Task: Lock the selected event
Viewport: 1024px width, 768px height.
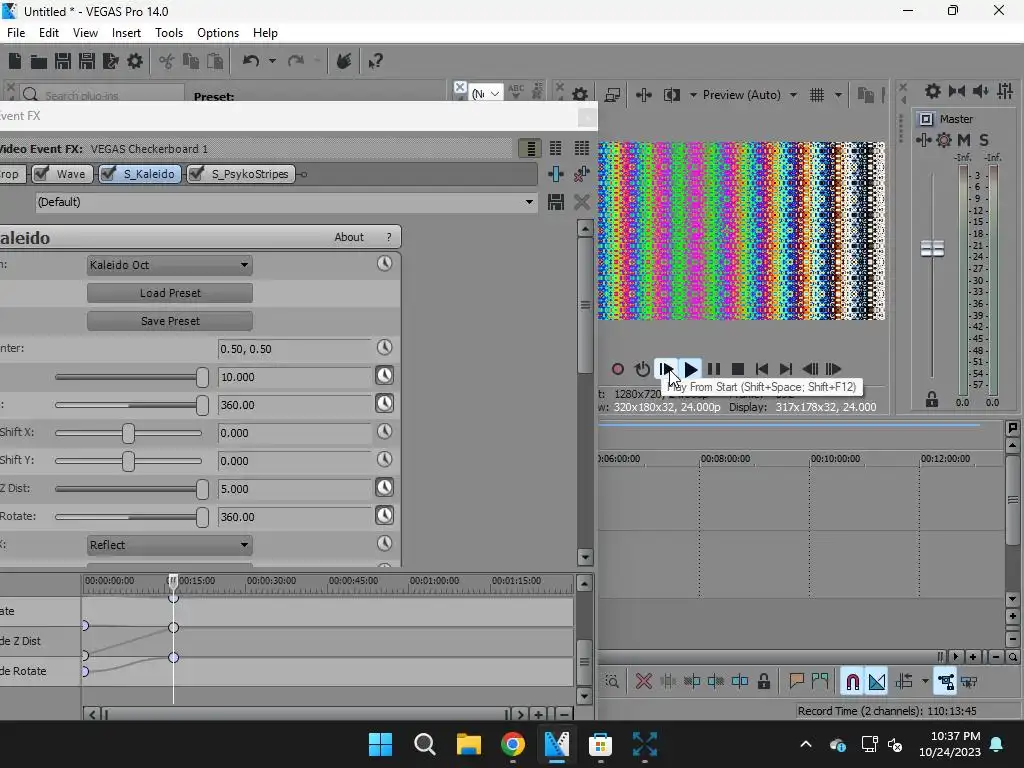Action: [763, 682]
